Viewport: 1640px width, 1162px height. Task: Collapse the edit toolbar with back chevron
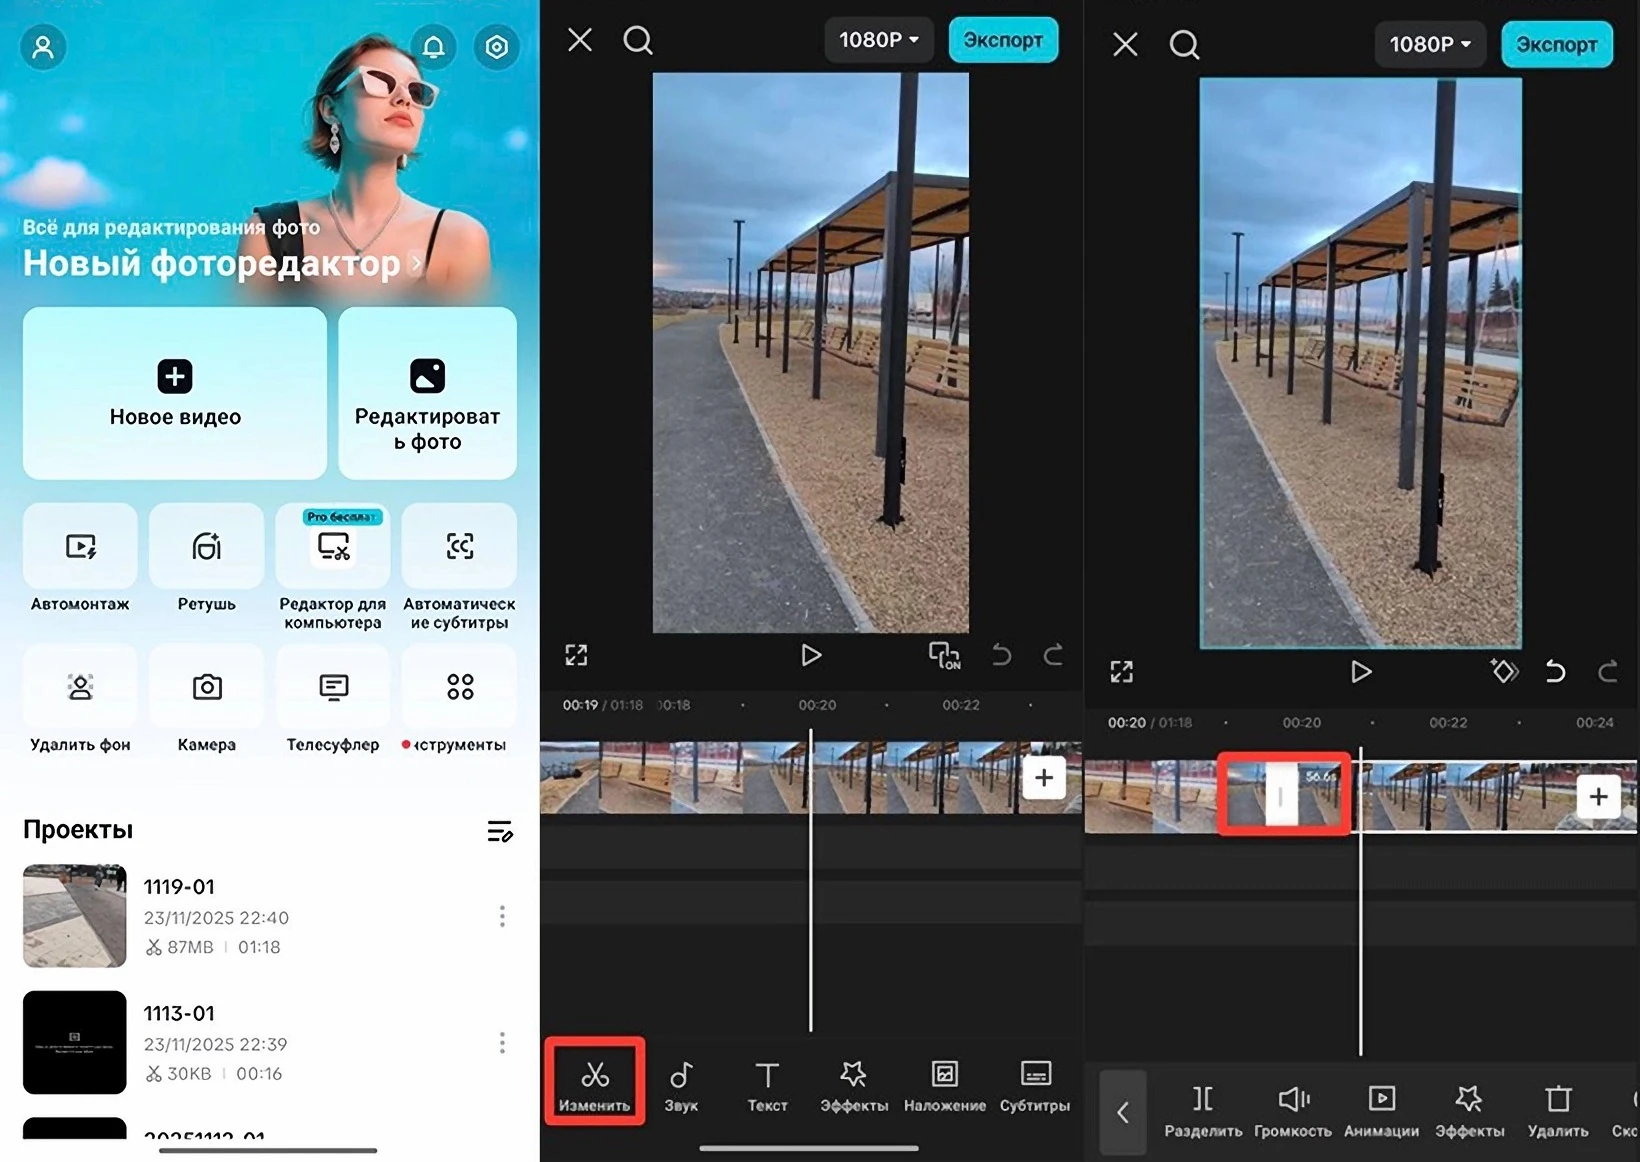(1123, 1112)
